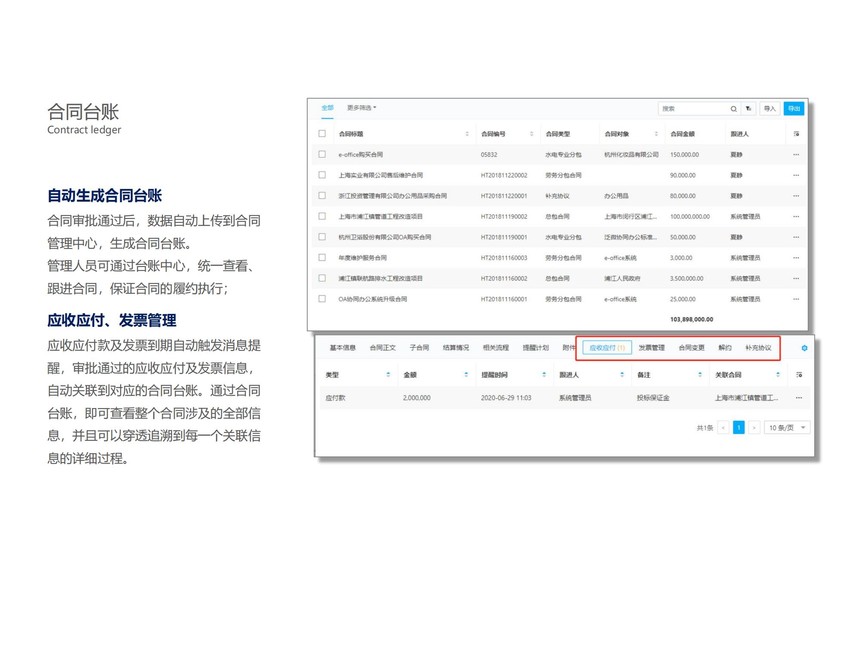Open column settings in contract table header
The image size is (860, 645).
click(796, 133)
